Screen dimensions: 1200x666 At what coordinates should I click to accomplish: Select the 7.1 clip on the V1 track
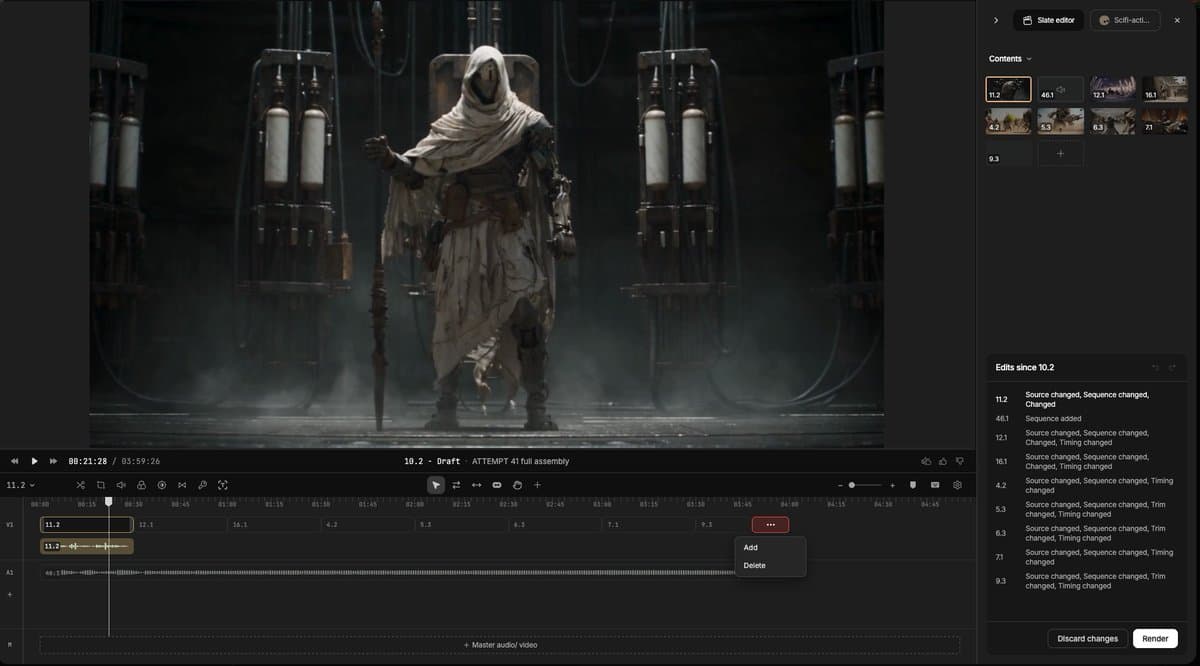(650, 524)
